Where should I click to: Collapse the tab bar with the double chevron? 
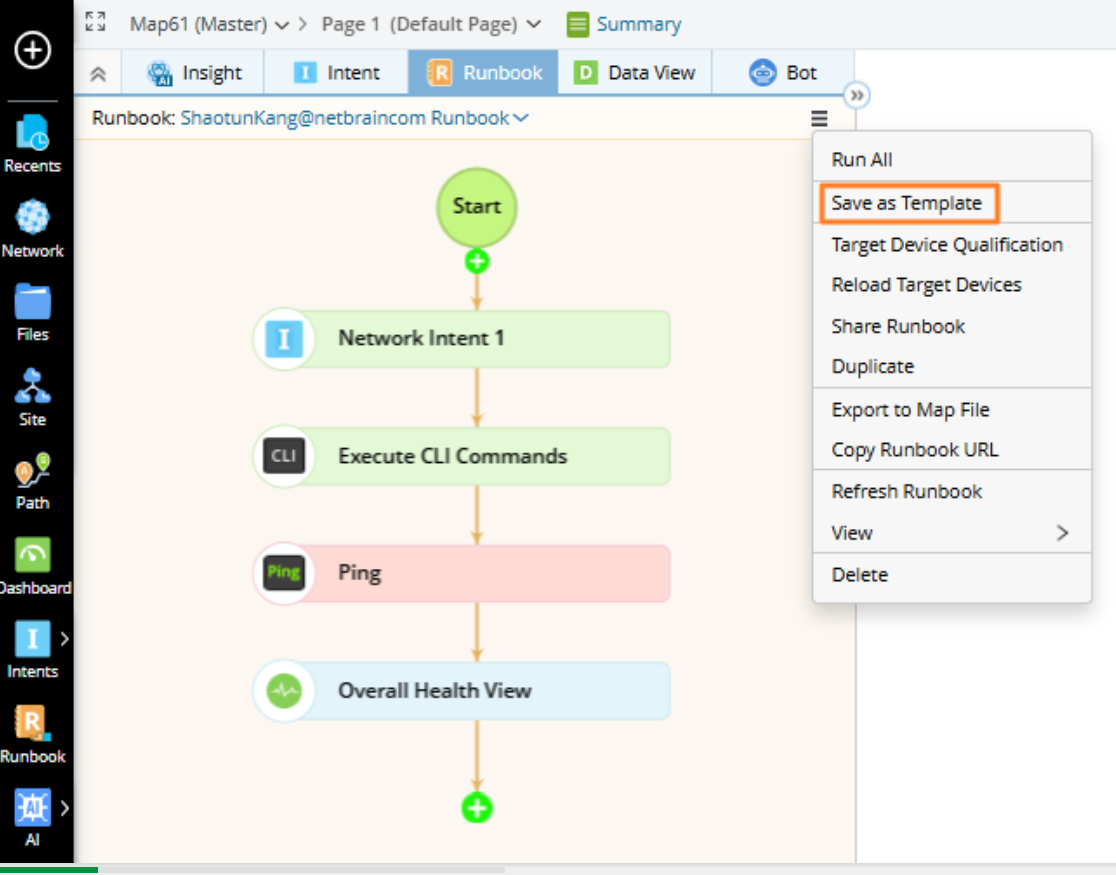(x=97, y=72)
